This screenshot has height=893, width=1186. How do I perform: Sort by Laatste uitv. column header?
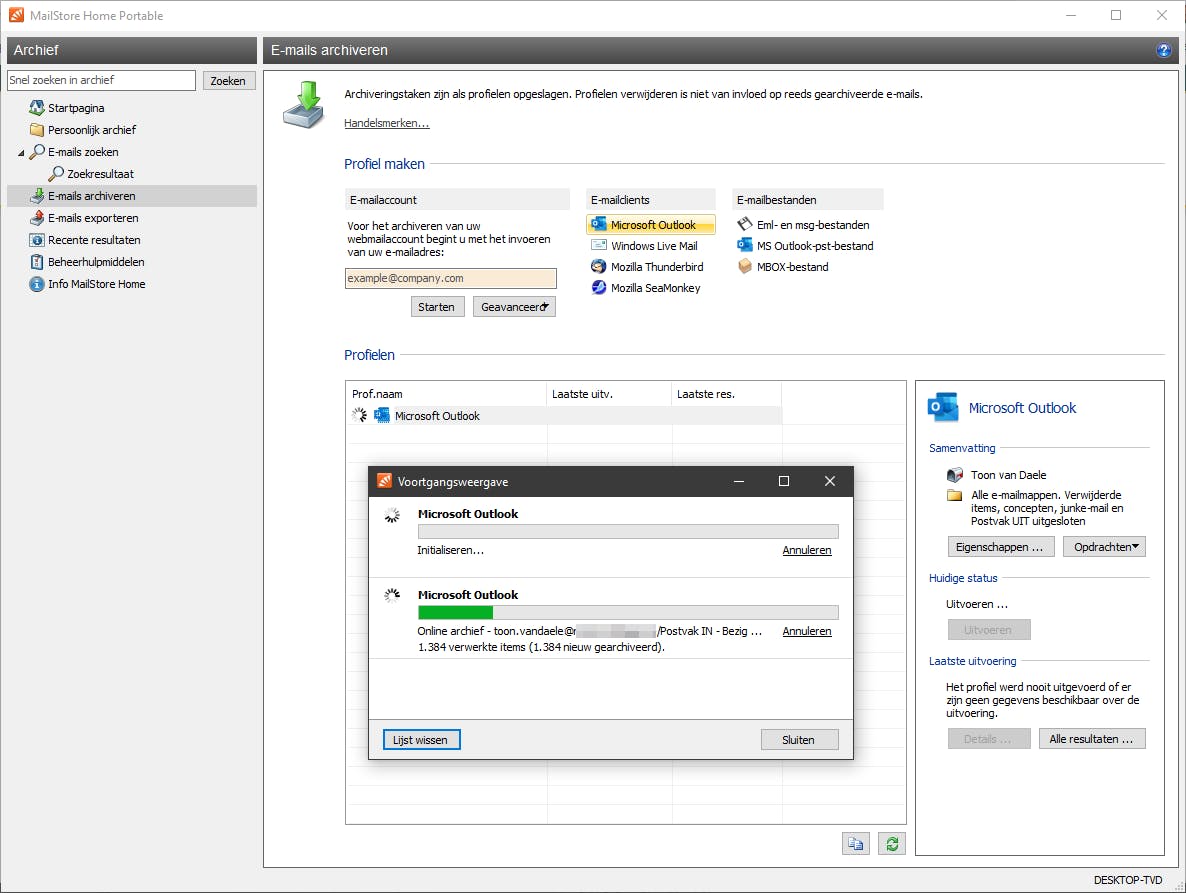pos(609,394)
